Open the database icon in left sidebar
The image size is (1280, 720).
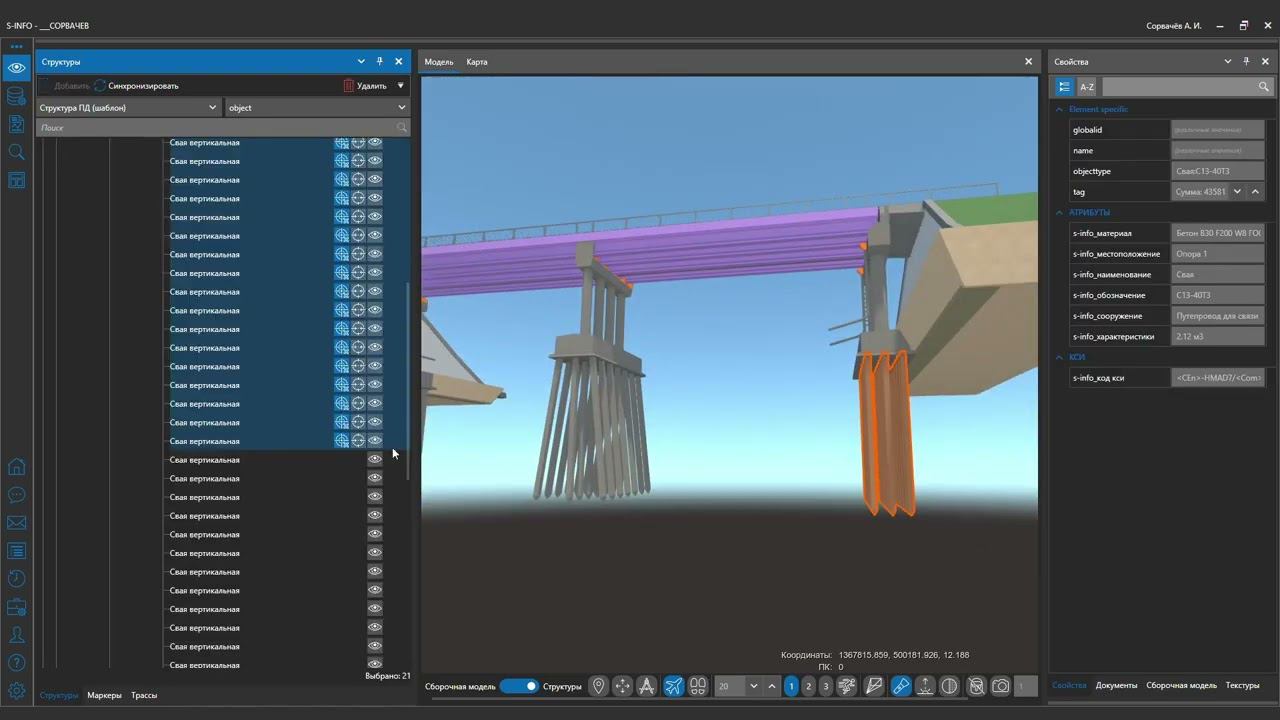coord(16,96)
